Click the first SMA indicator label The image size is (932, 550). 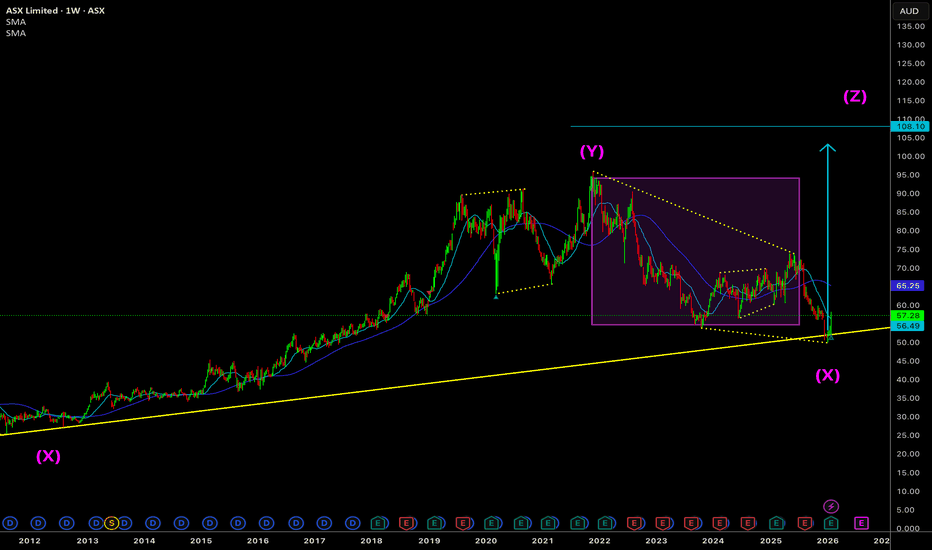click(x=15, y=22)
